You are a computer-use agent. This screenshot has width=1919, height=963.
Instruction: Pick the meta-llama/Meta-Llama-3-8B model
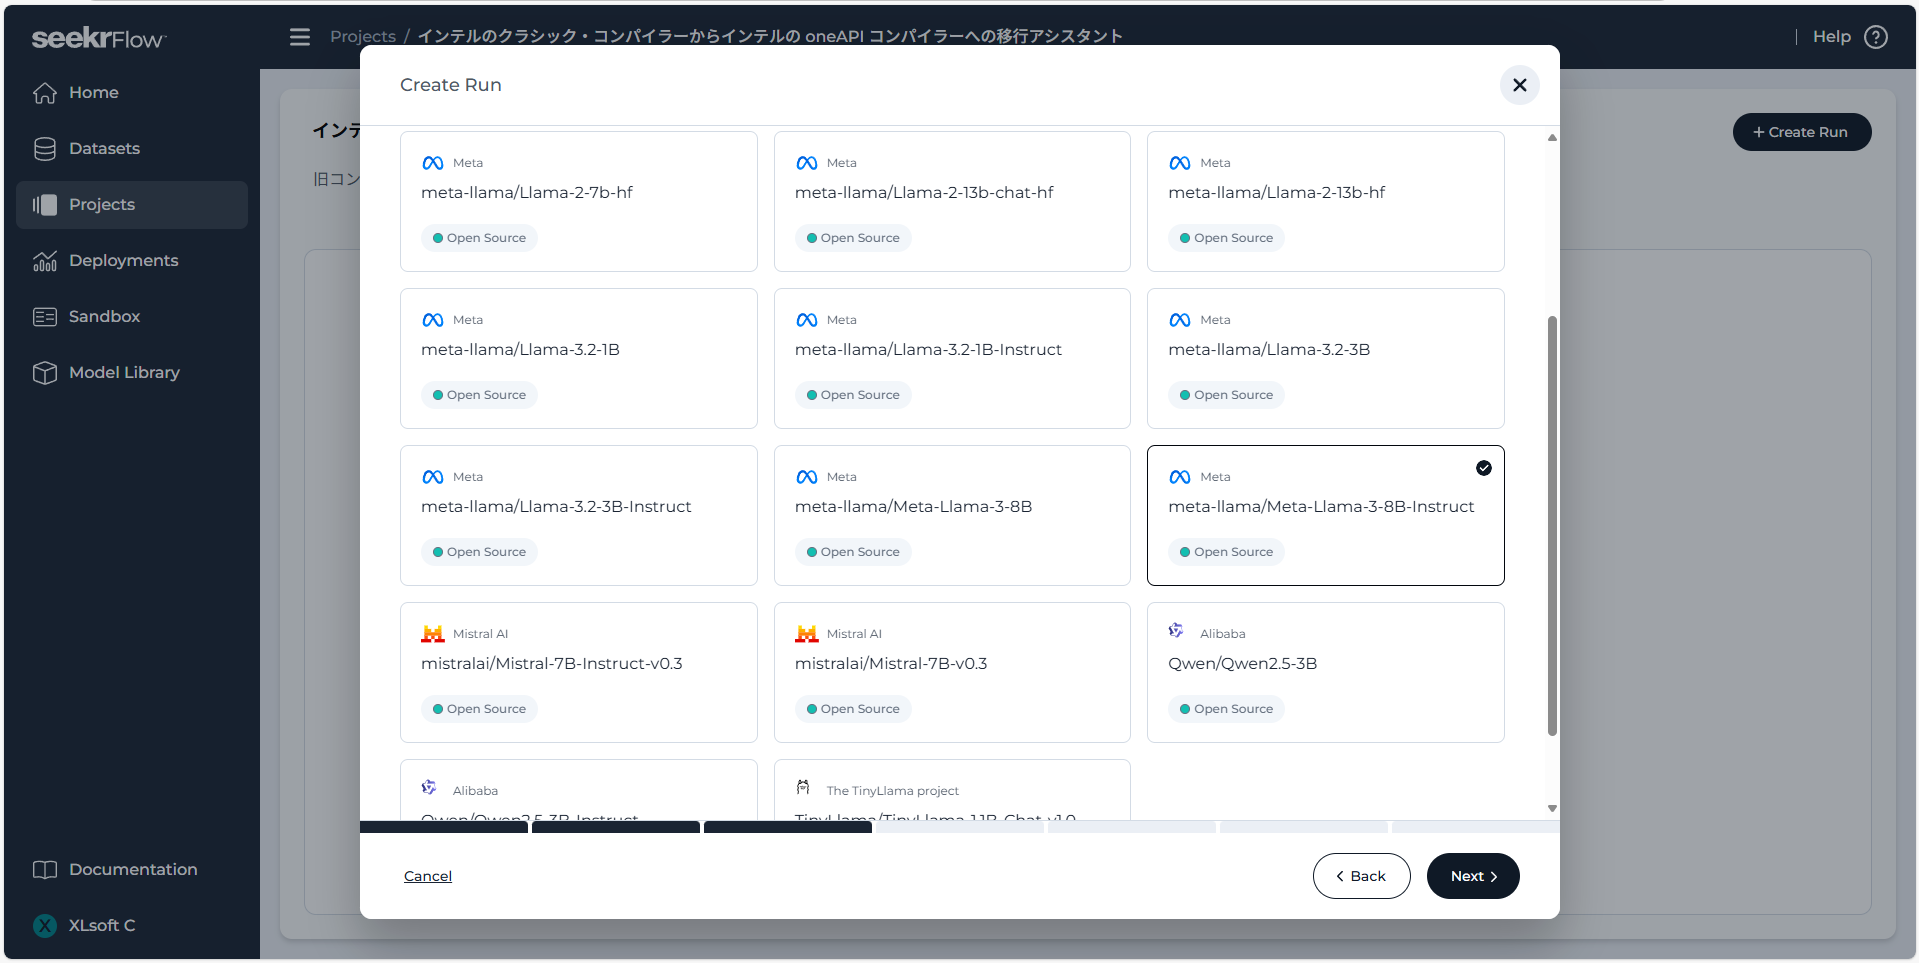pyautogui.click(x=952, y=516)
